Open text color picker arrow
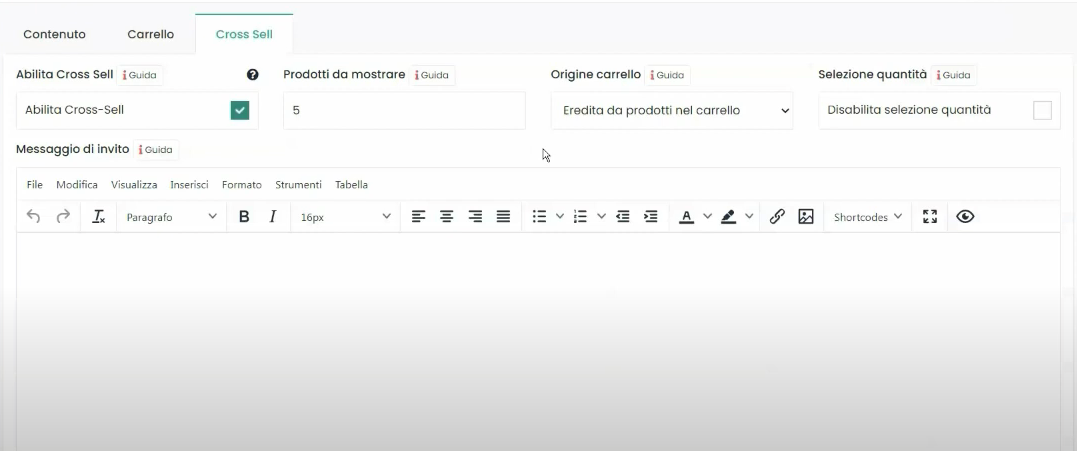 [x=707, y=216]
